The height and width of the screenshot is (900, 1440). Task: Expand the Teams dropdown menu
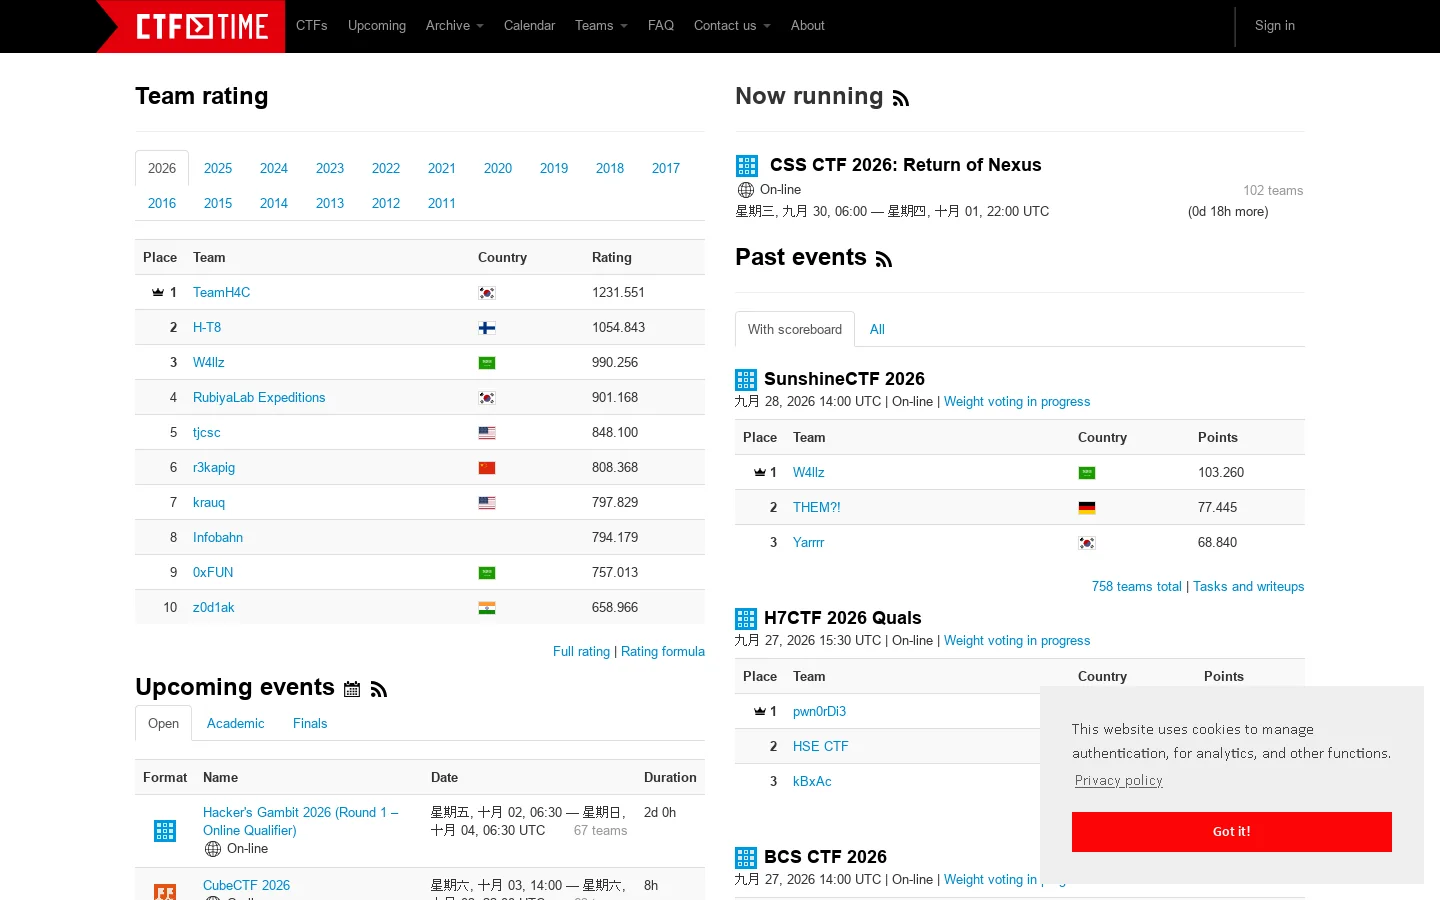pyautogui.click(x=601, y=26)
